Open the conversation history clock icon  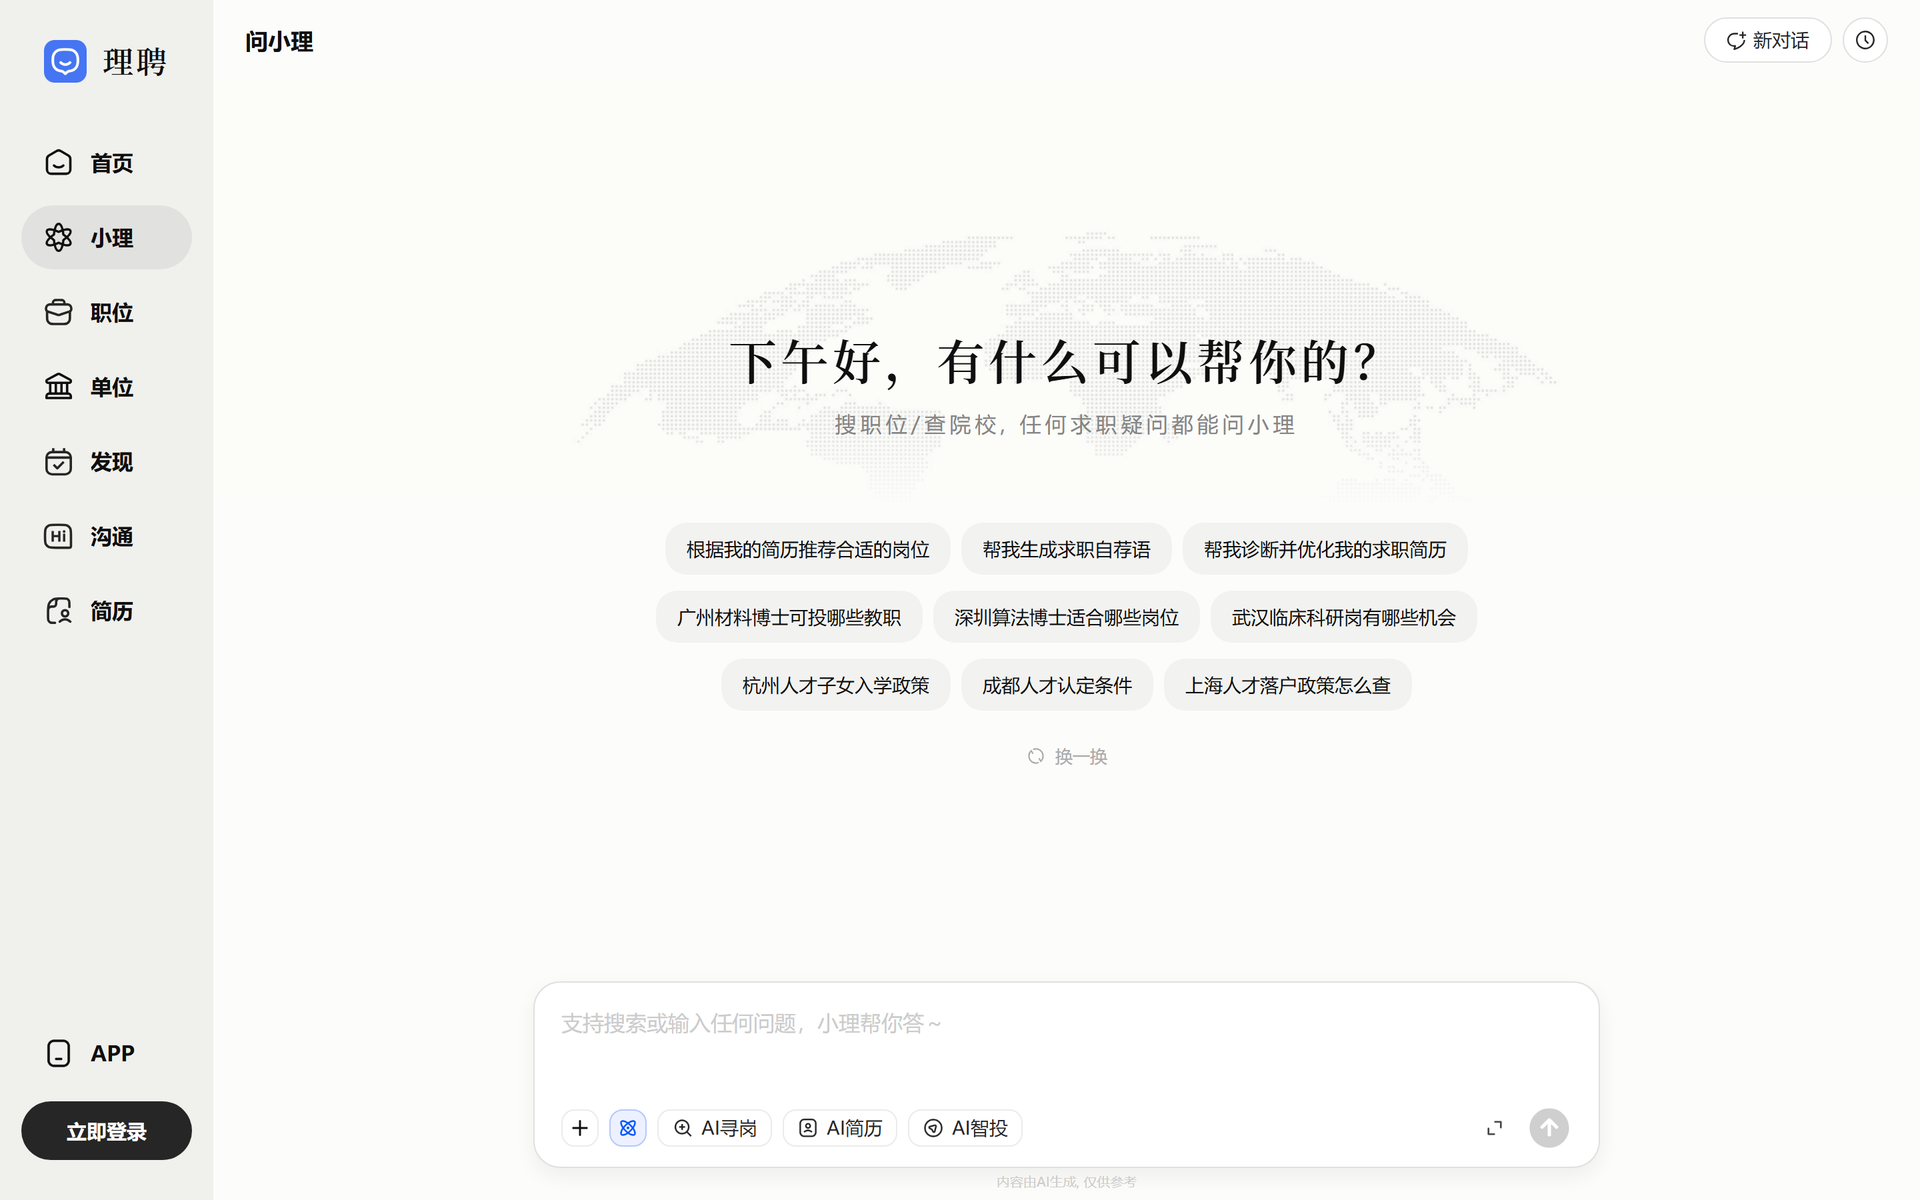pyautogui.click(x=1865, y=41)
